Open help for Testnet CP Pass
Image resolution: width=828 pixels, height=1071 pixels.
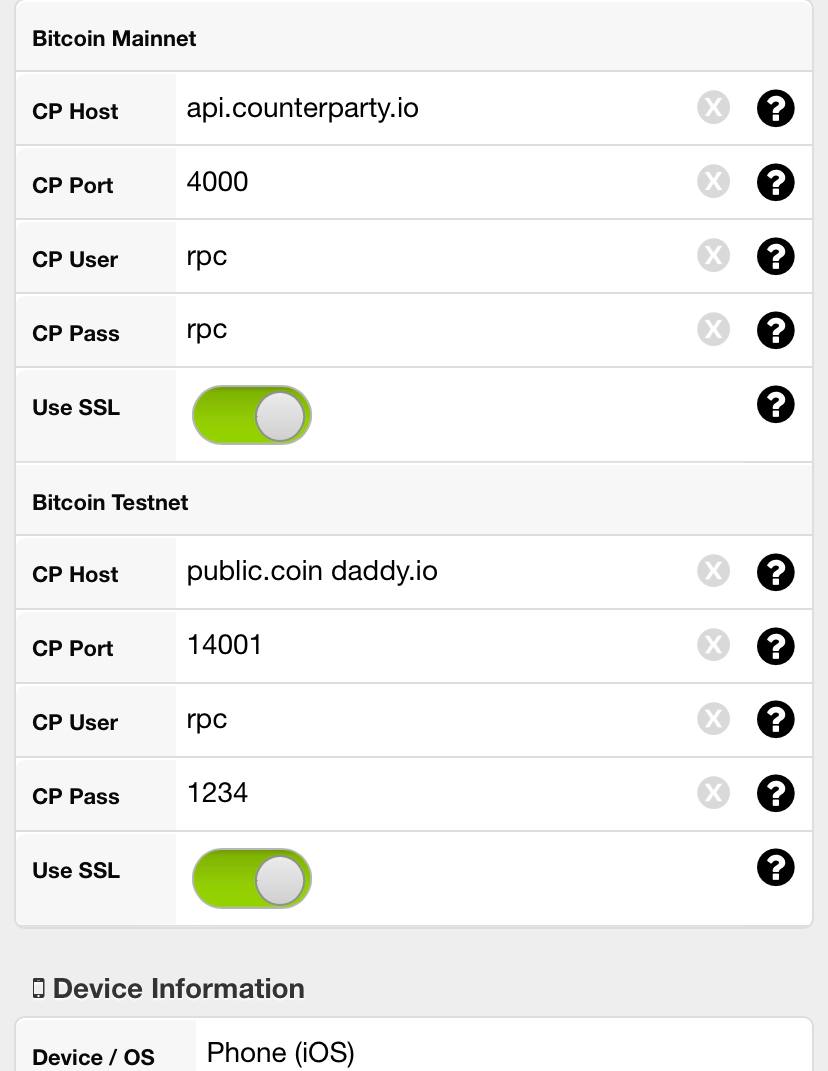pos(775,793)
